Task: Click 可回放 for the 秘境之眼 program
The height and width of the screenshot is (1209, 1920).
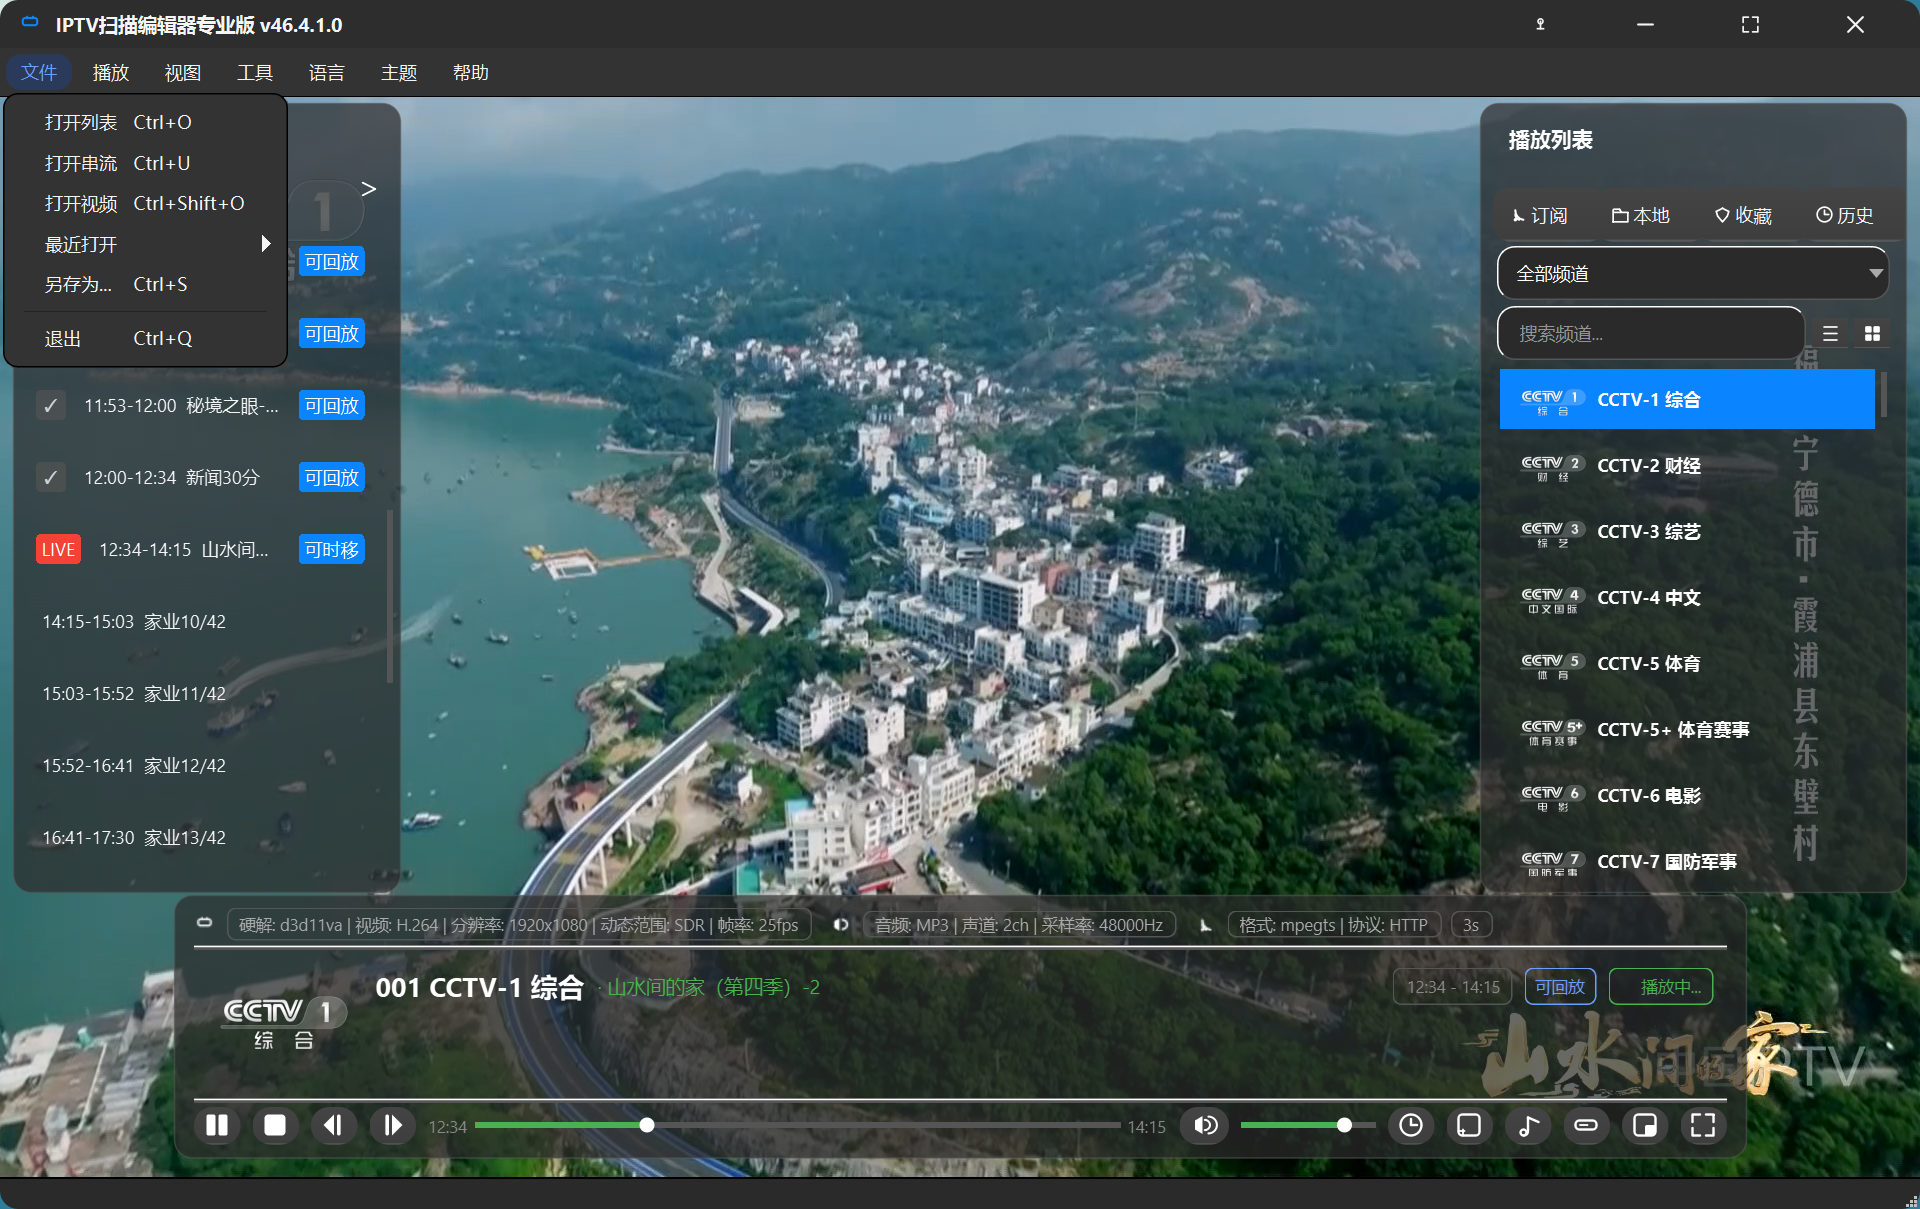Action: [x=332, y=406]
